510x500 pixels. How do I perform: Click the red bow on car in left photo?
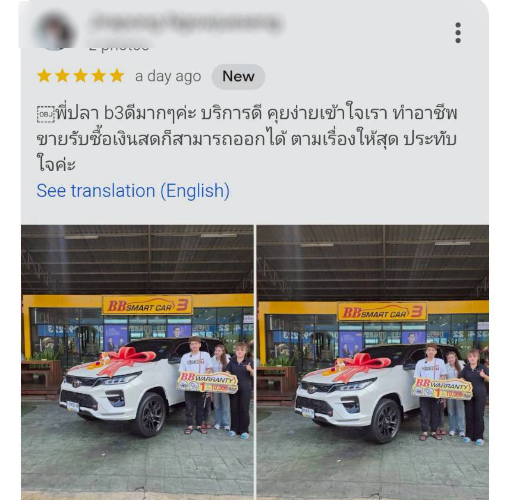pos(126,361)
